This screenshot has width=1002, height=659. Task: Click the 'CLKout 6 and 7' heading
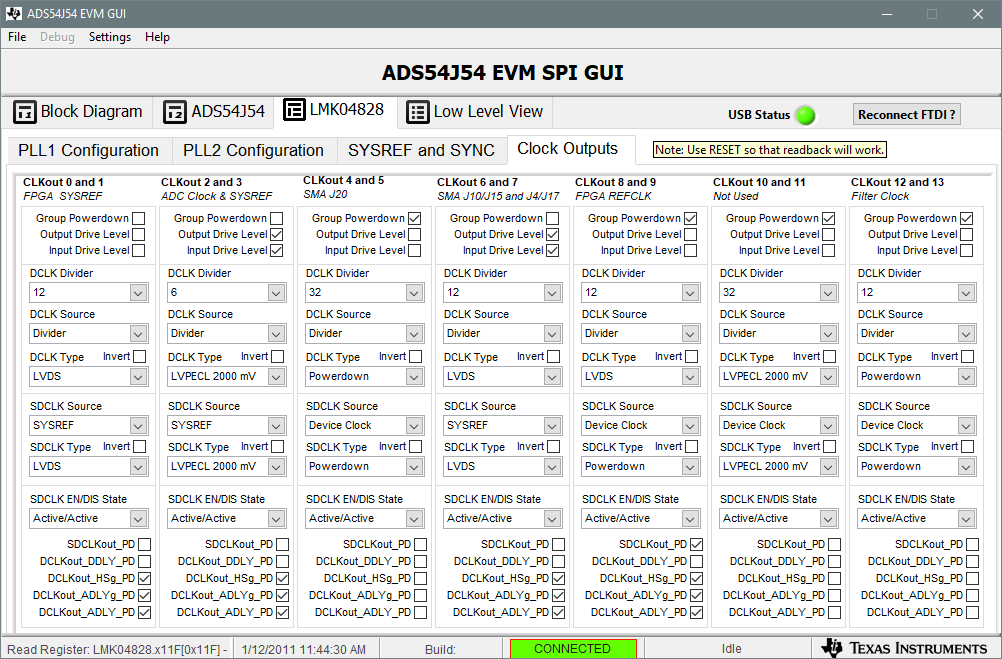[477, 182]
